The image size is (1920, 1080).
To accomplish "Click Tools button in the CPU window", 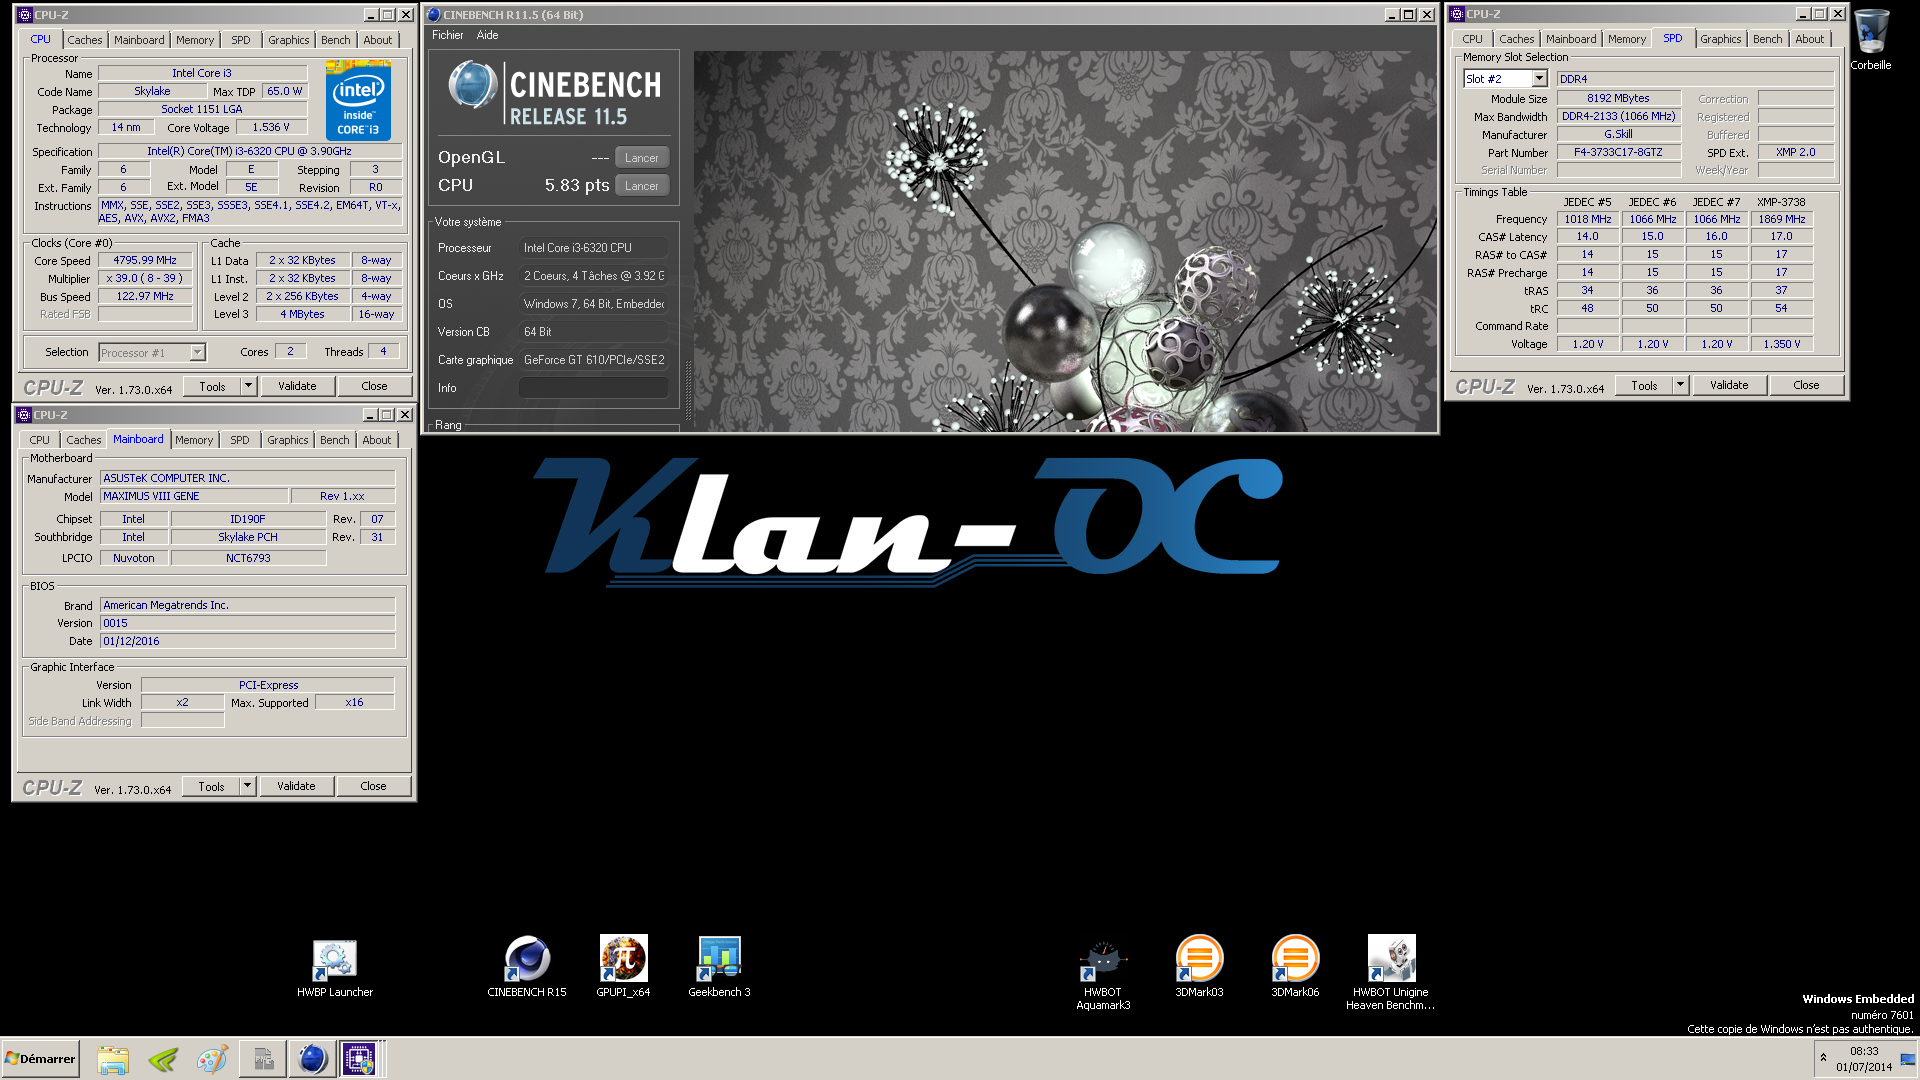I will [x=213, y=386].
